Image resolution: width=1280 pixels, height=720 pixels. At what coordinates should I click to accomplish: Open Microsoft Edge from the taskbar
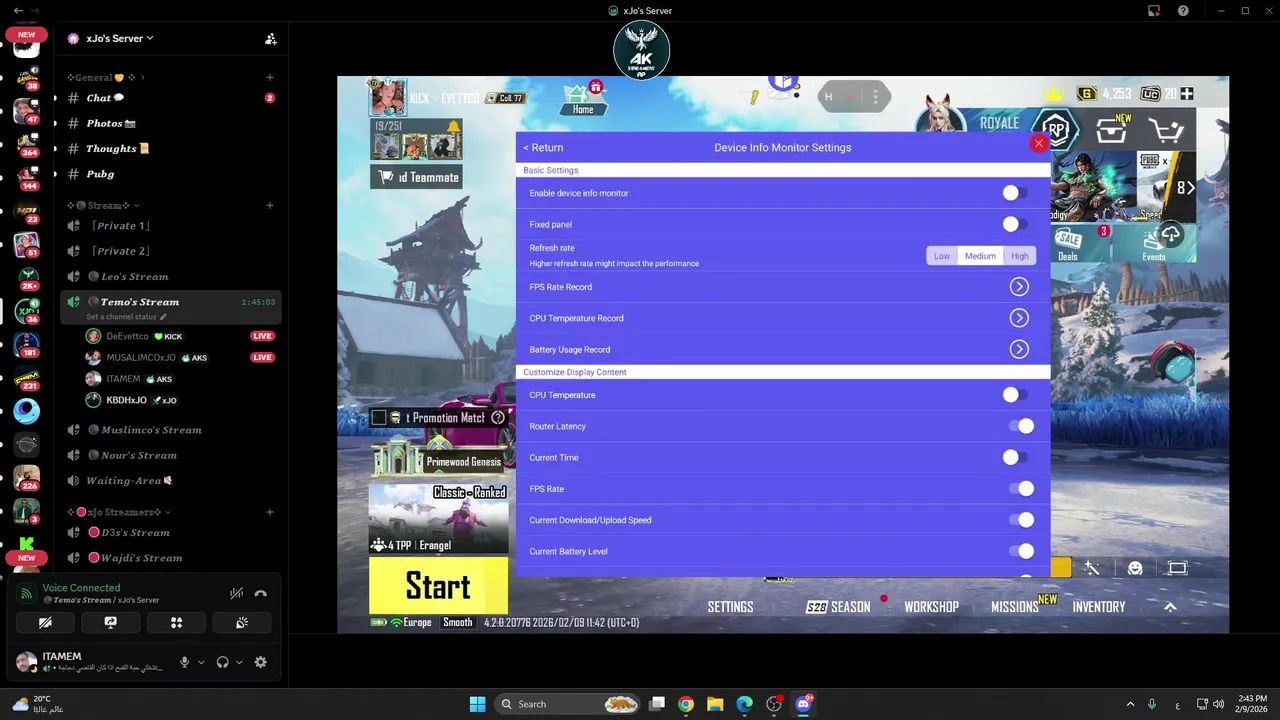click(744, 704)
